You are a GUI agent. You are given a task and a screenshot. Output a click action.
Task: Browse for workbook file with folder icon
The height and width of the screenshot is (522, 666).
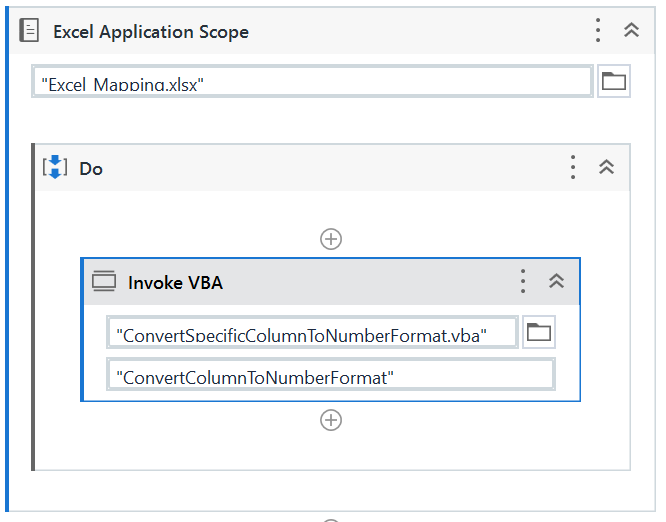pos(613,82)
